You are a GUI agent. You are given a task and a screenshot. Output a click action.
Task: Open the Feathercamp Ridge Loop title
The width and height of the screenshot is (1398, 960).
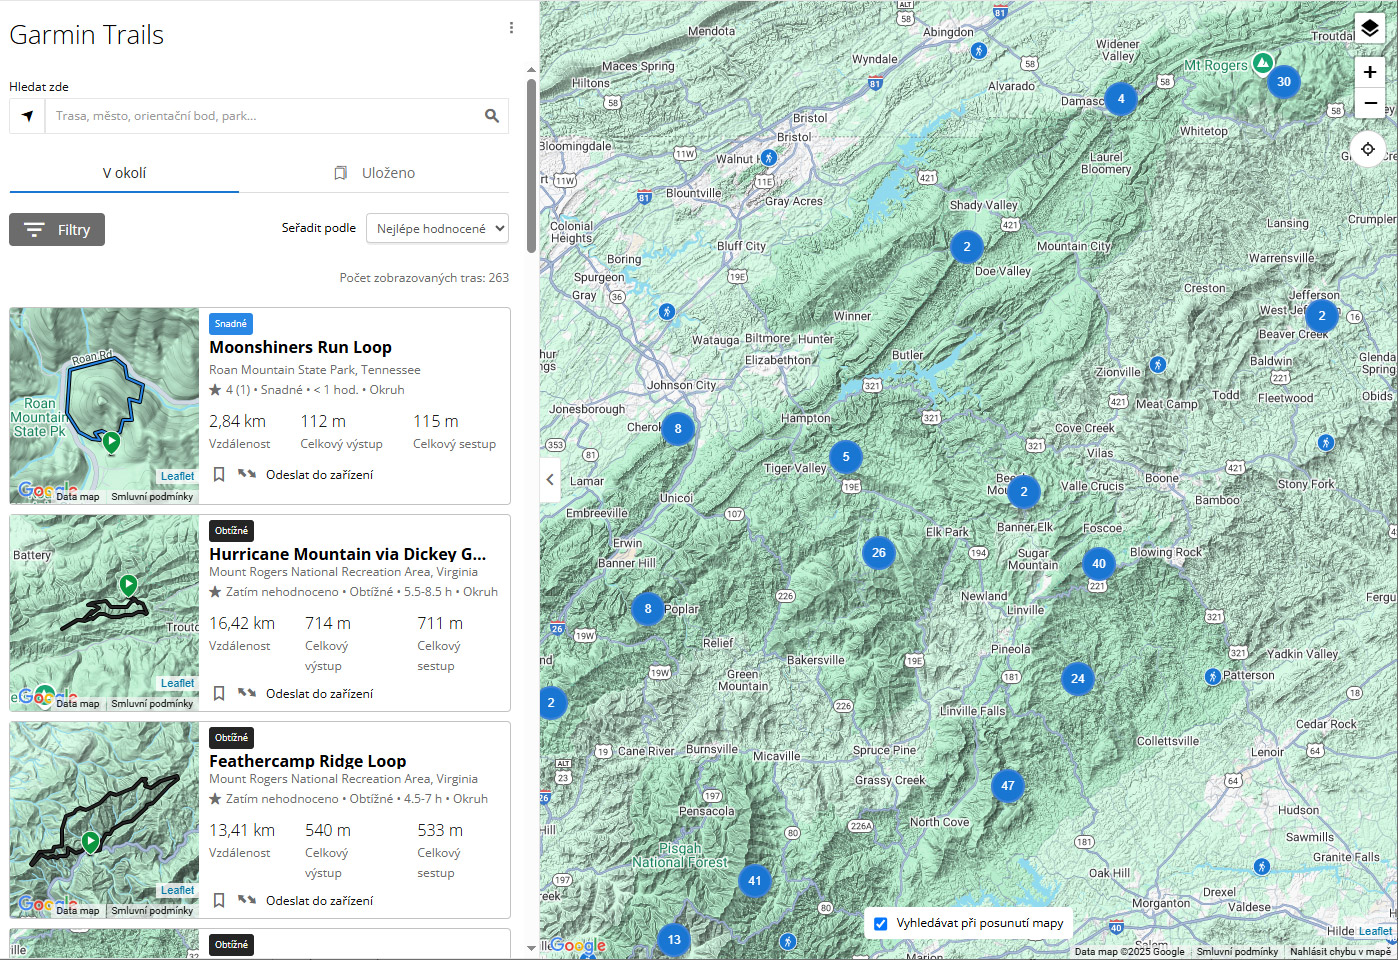point(307,761)
